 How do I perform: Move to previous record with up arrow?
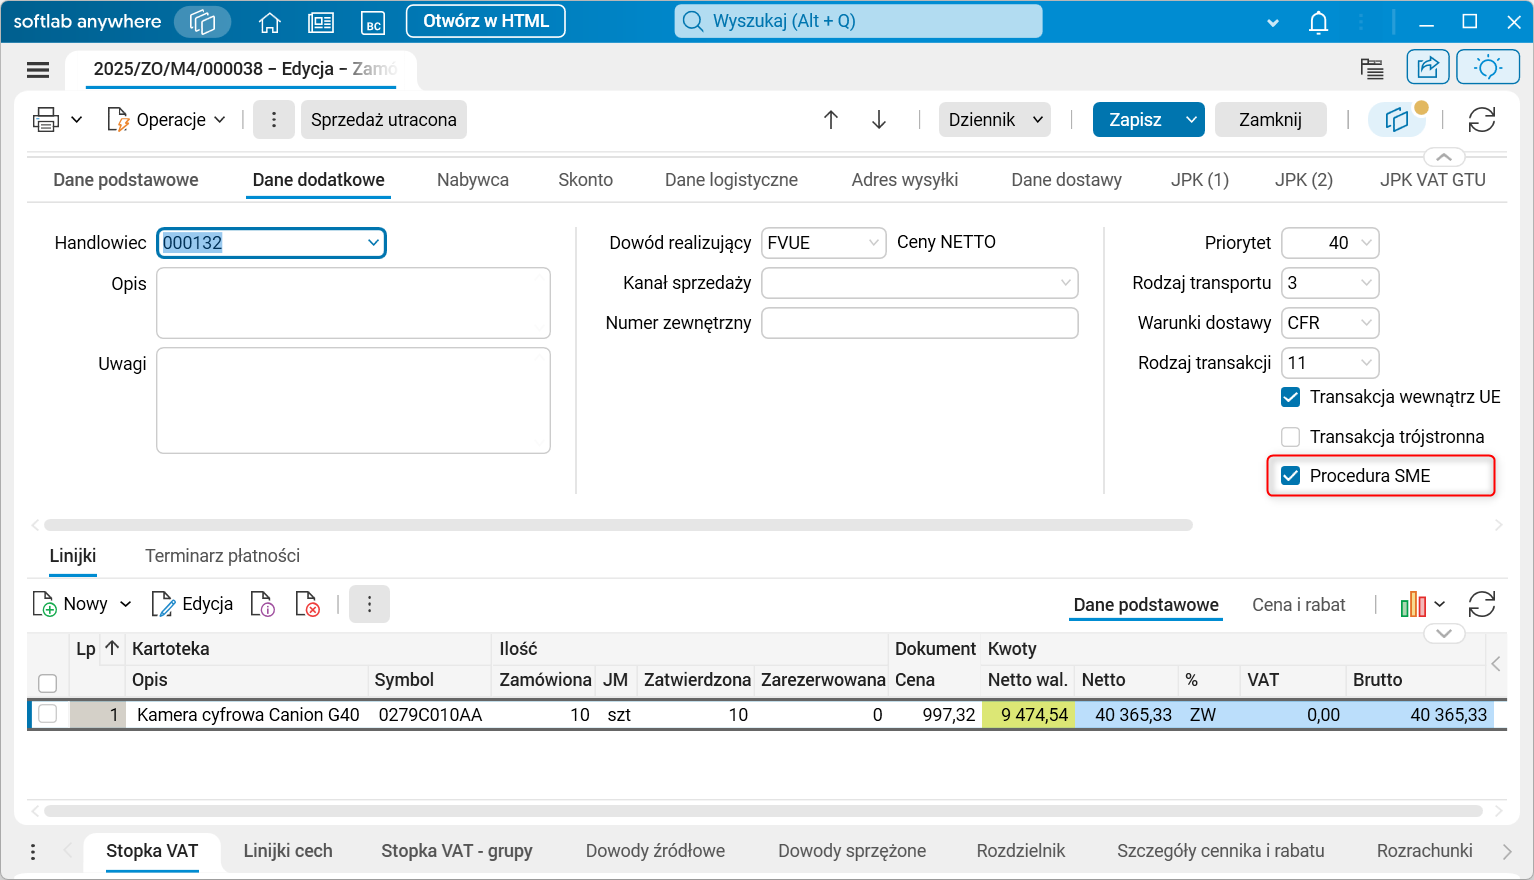831,120
